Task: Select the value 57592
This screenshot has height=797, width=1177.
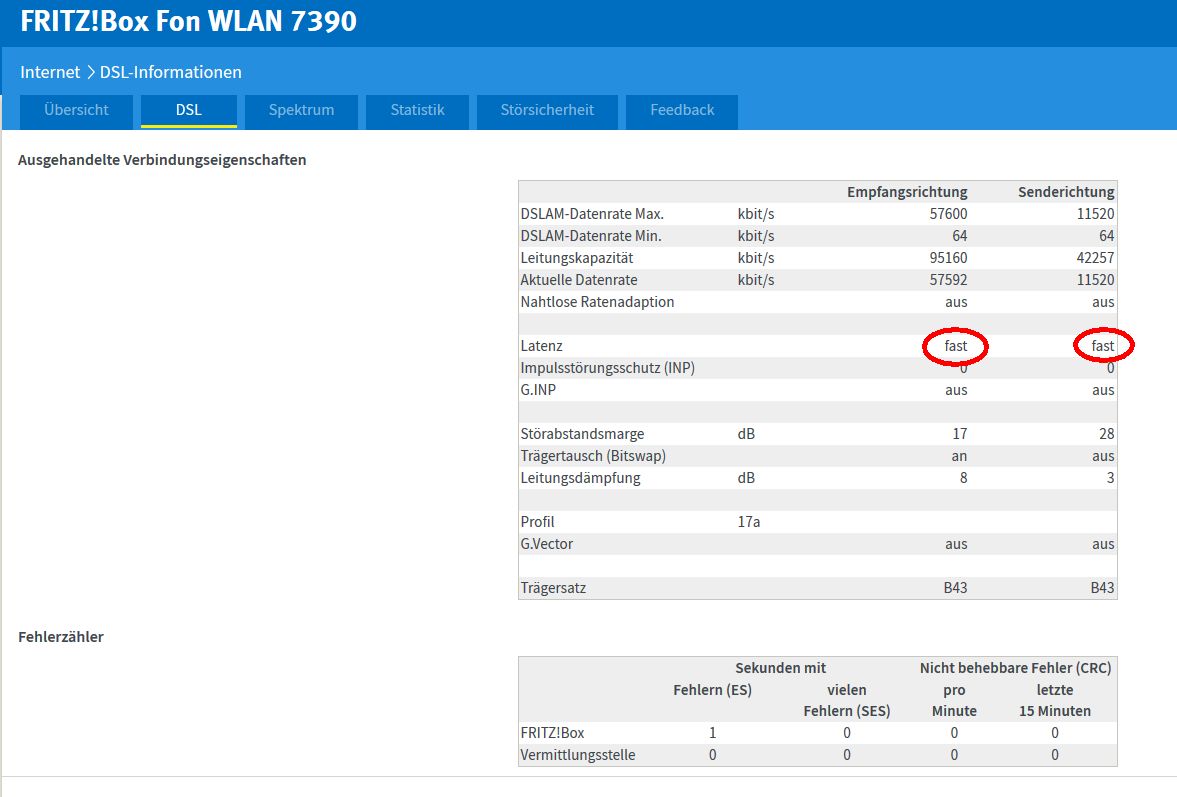Action: click(x=948, y=280)
